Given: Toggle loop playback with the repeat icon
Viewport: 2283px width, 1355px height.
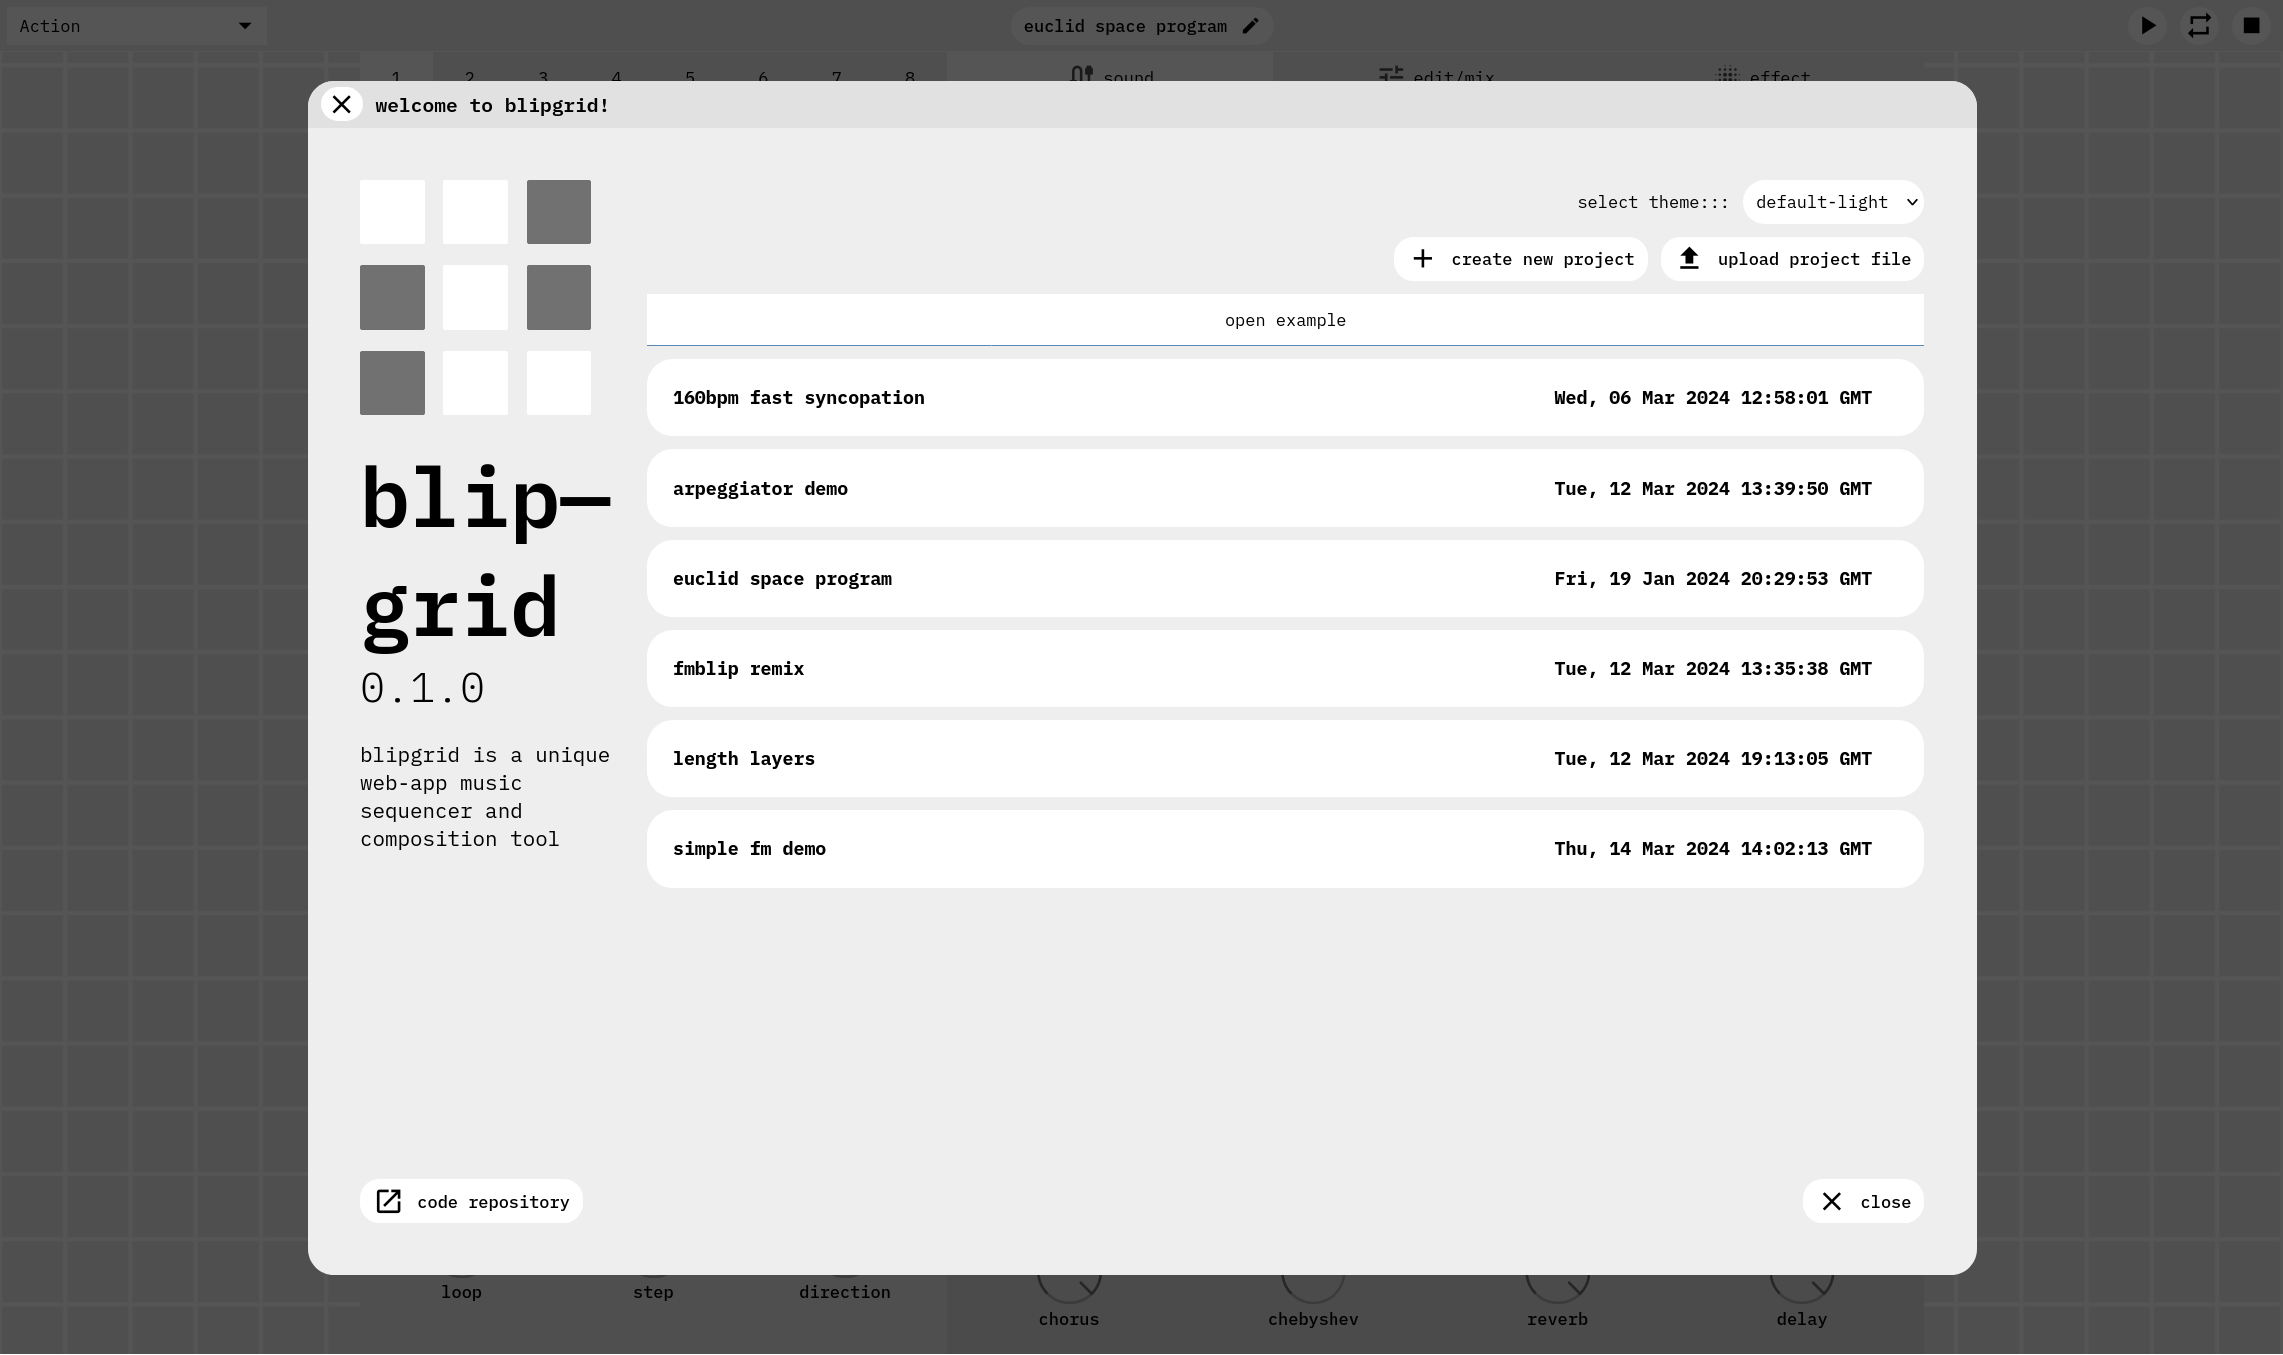Looking at the screenshot, I should 2199,25.
